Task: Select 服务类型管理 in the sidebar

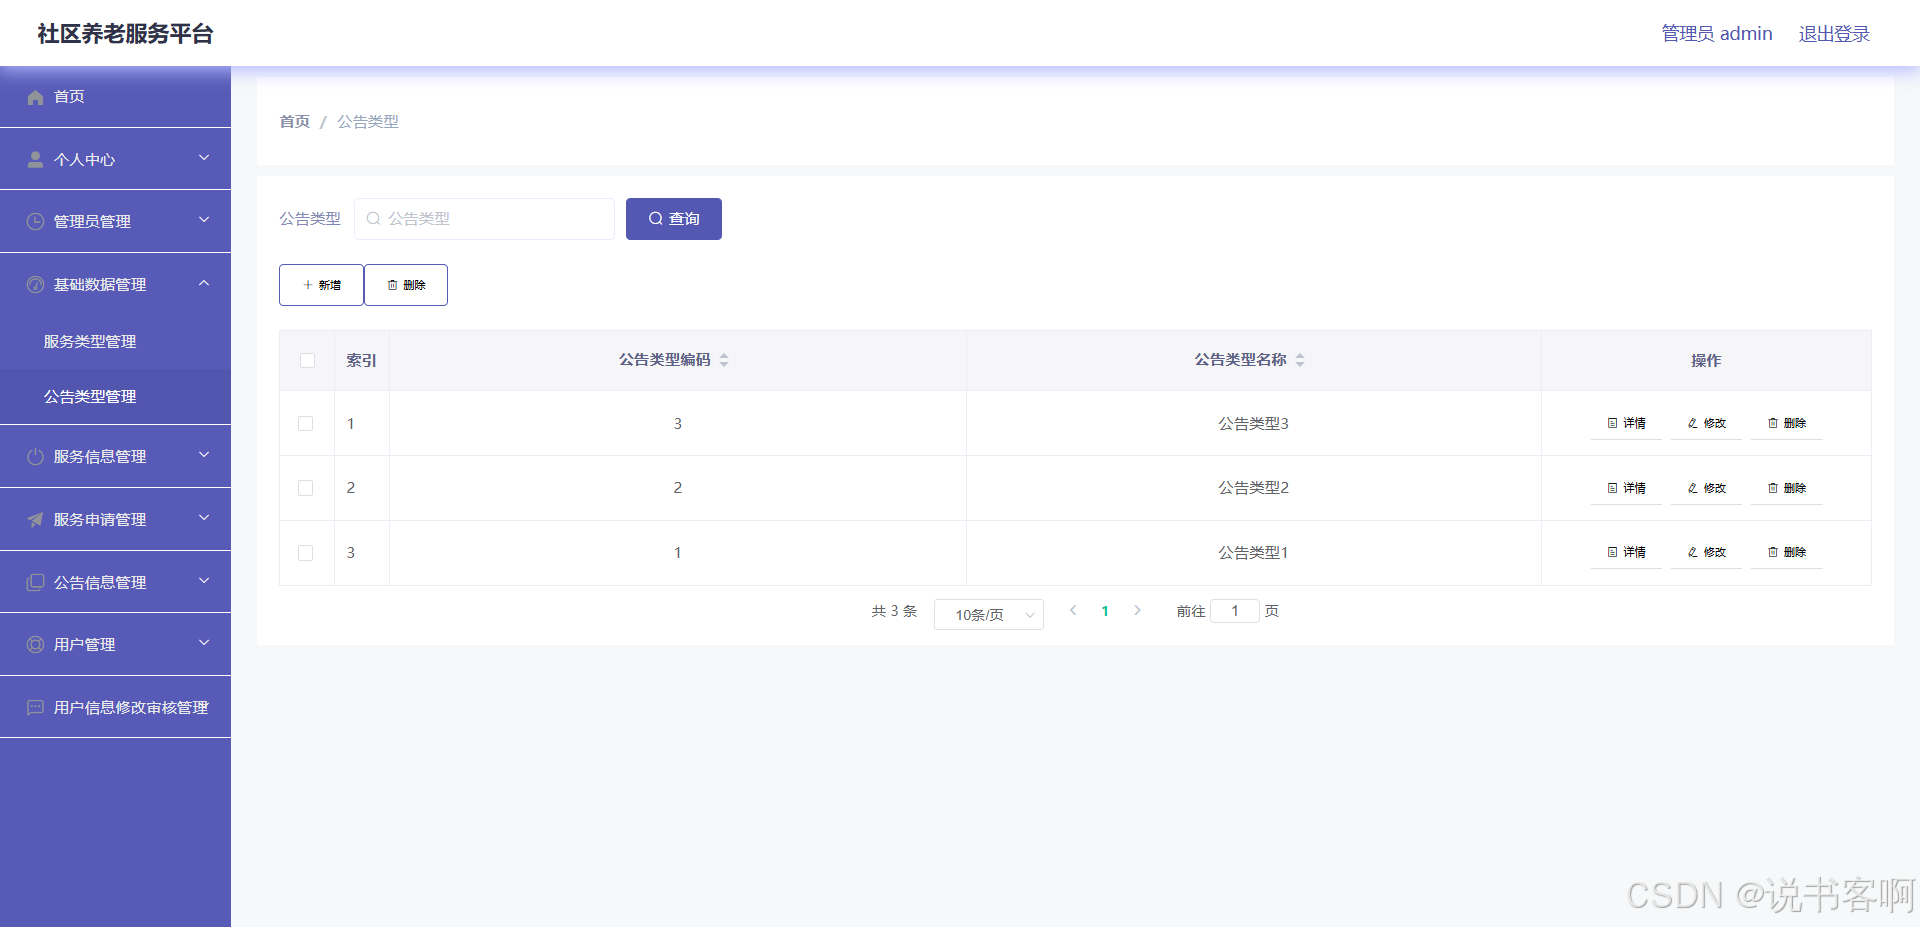Action: [88, 340]
